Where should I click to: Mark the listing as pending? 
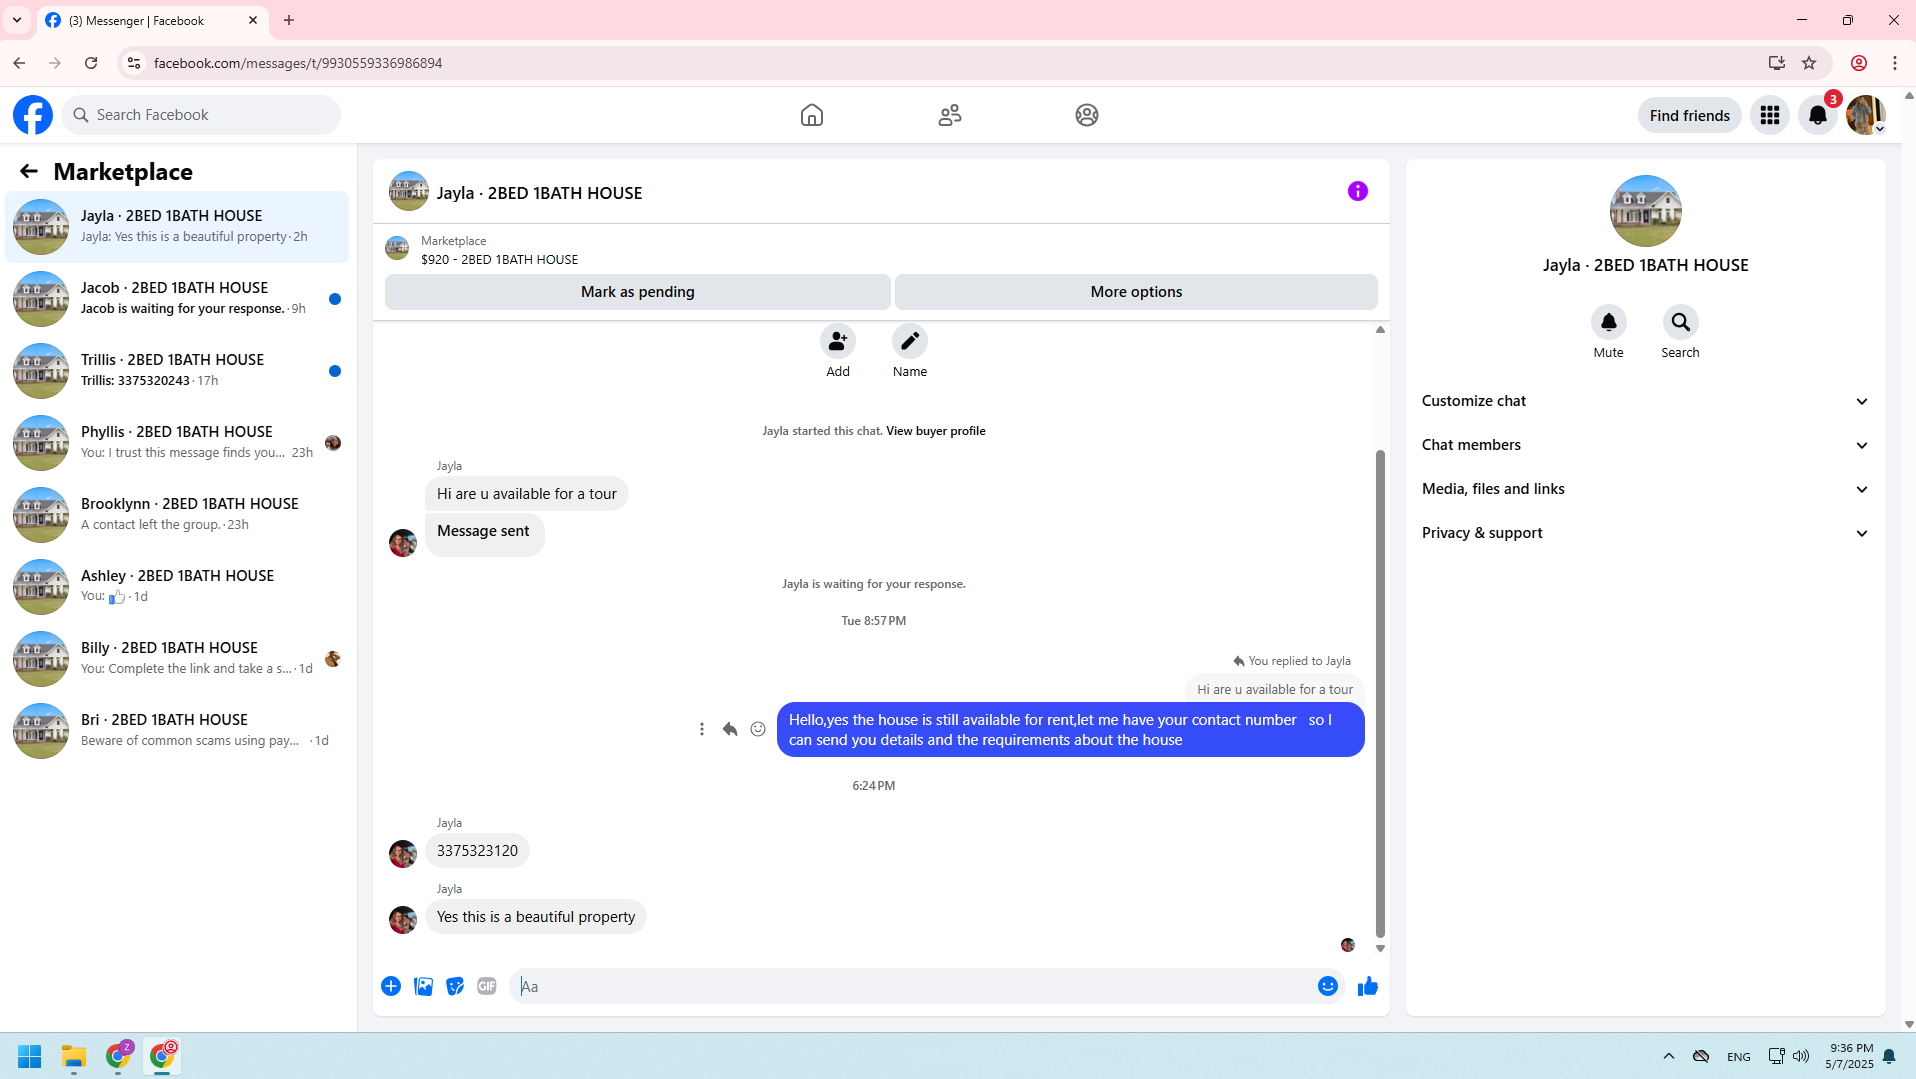637,292
